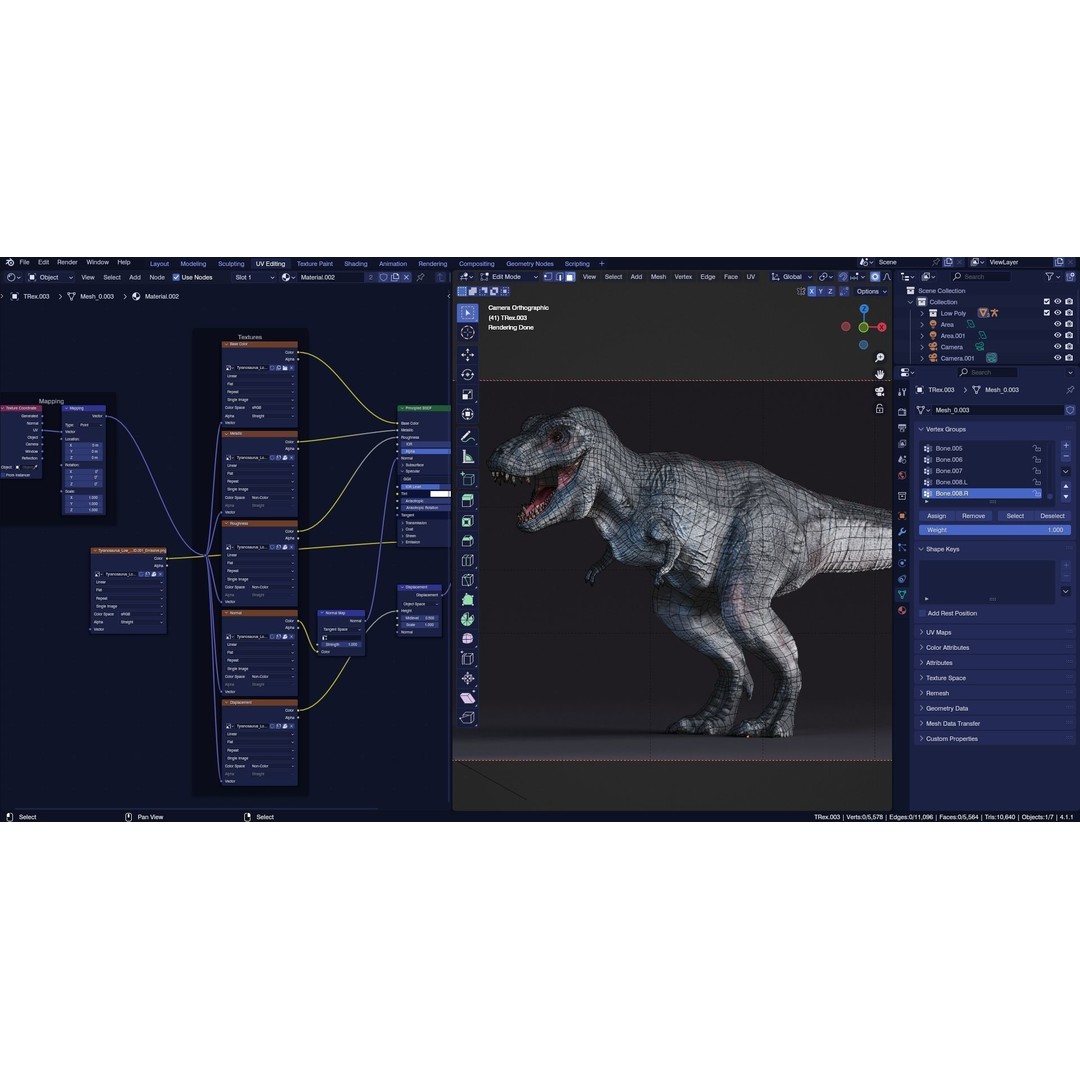Expand Low Poly collection in outliner

click(x=922, y=313)
